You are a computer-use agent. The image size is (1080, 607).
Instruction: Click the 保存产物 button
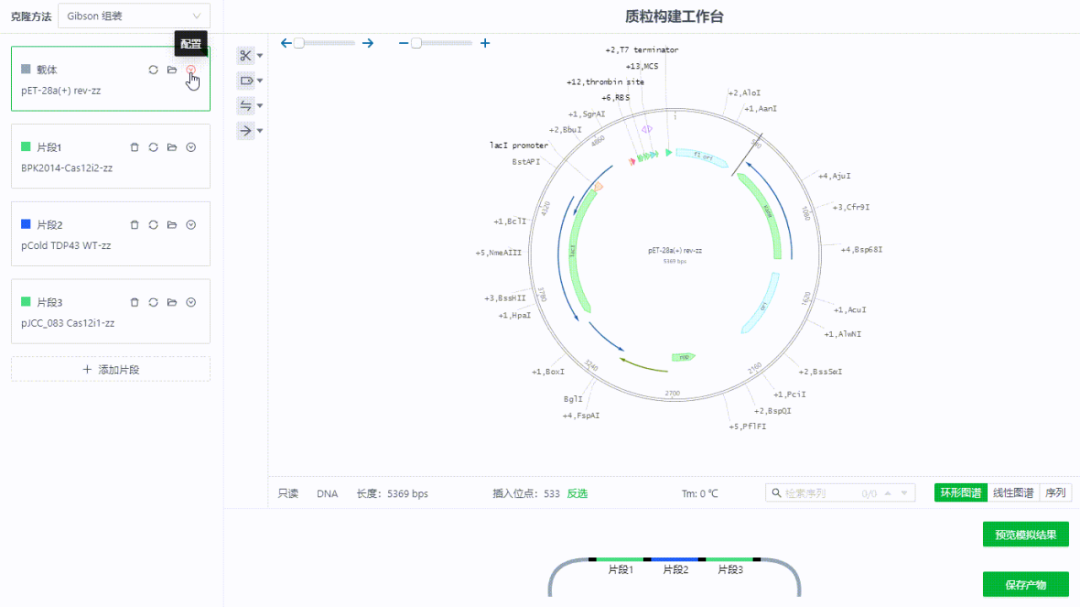[1026, 585]
